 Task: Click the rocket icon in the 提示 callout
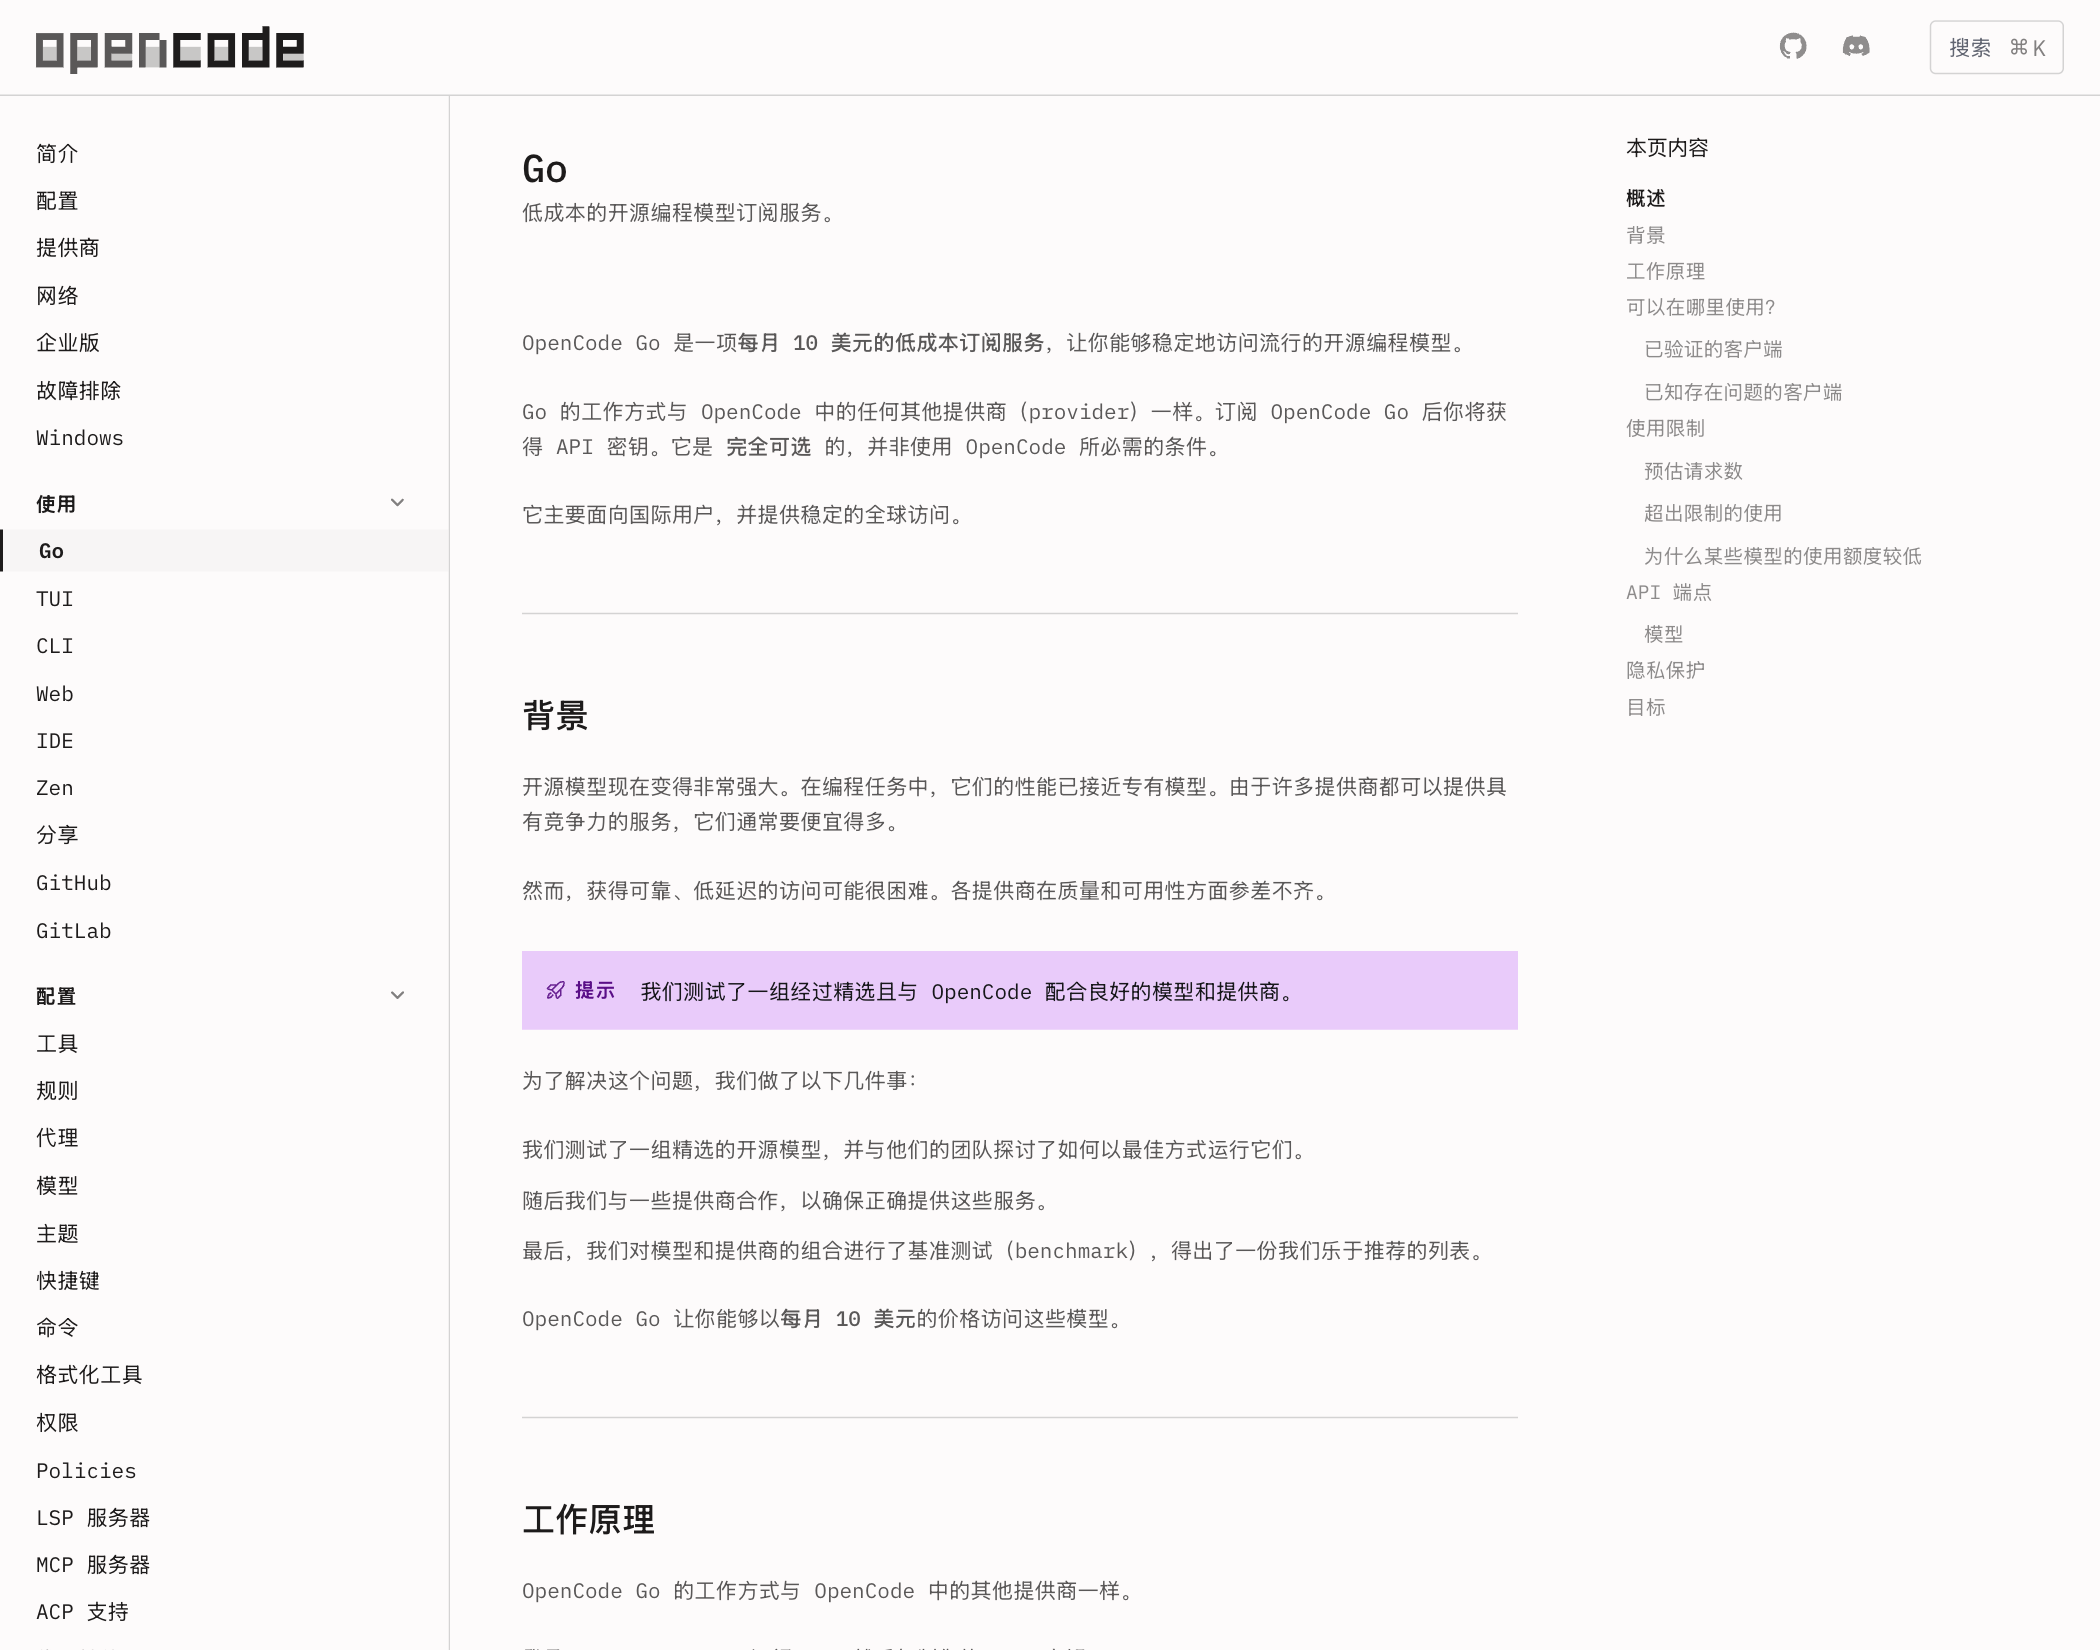pyautogui.click(x=555, y=991)
